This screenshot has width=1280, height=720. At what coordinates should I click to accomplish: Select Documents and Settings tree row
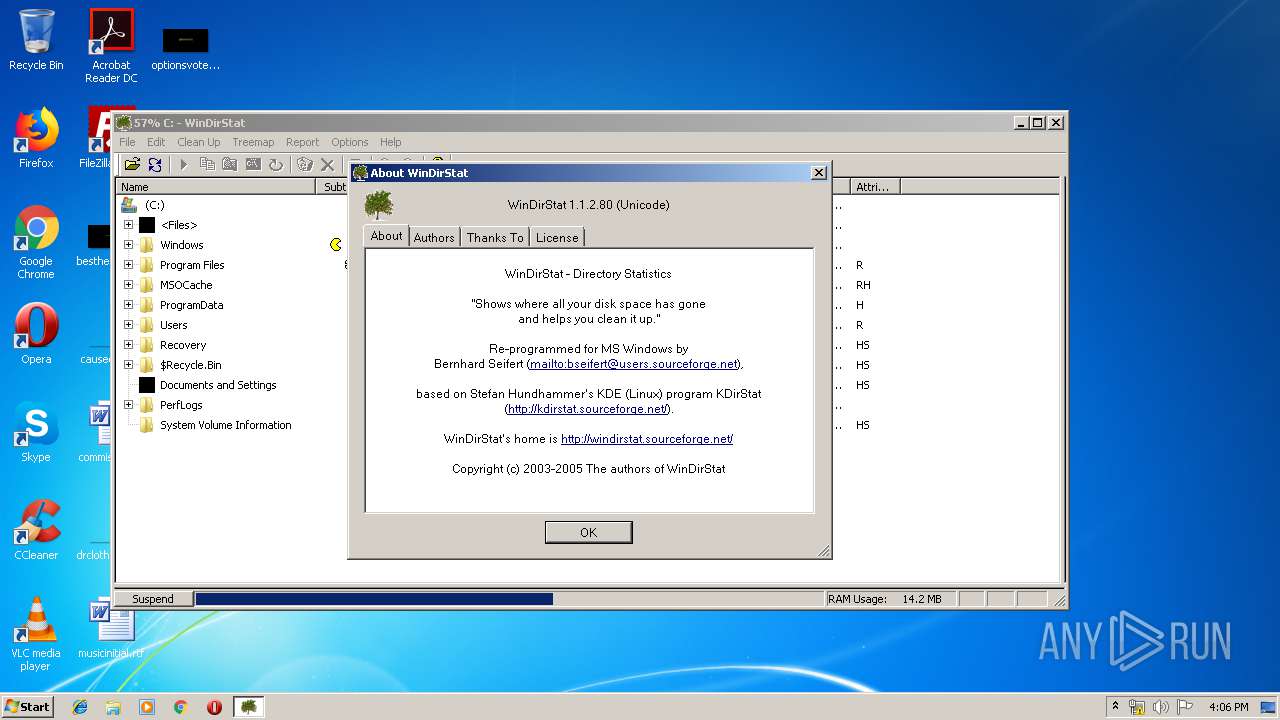(218, 385)
